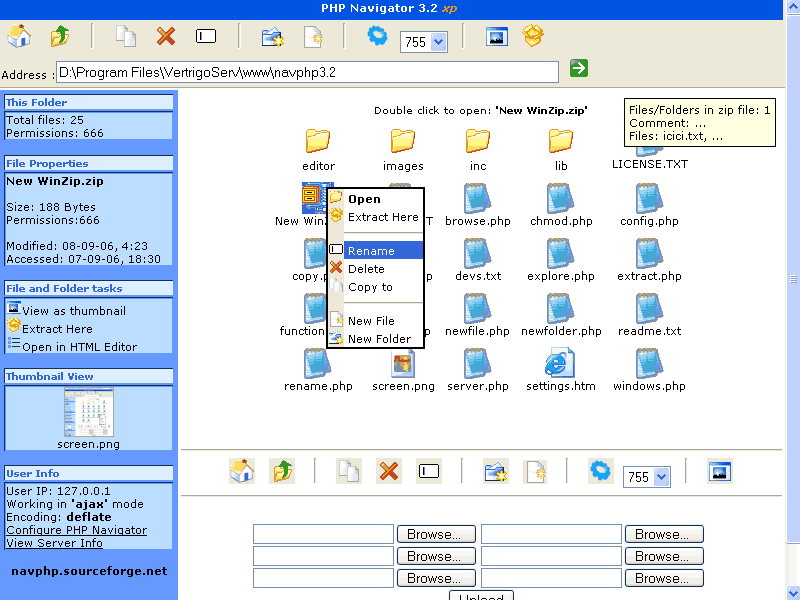Select the screen.png image file icon

pos(403,363)
